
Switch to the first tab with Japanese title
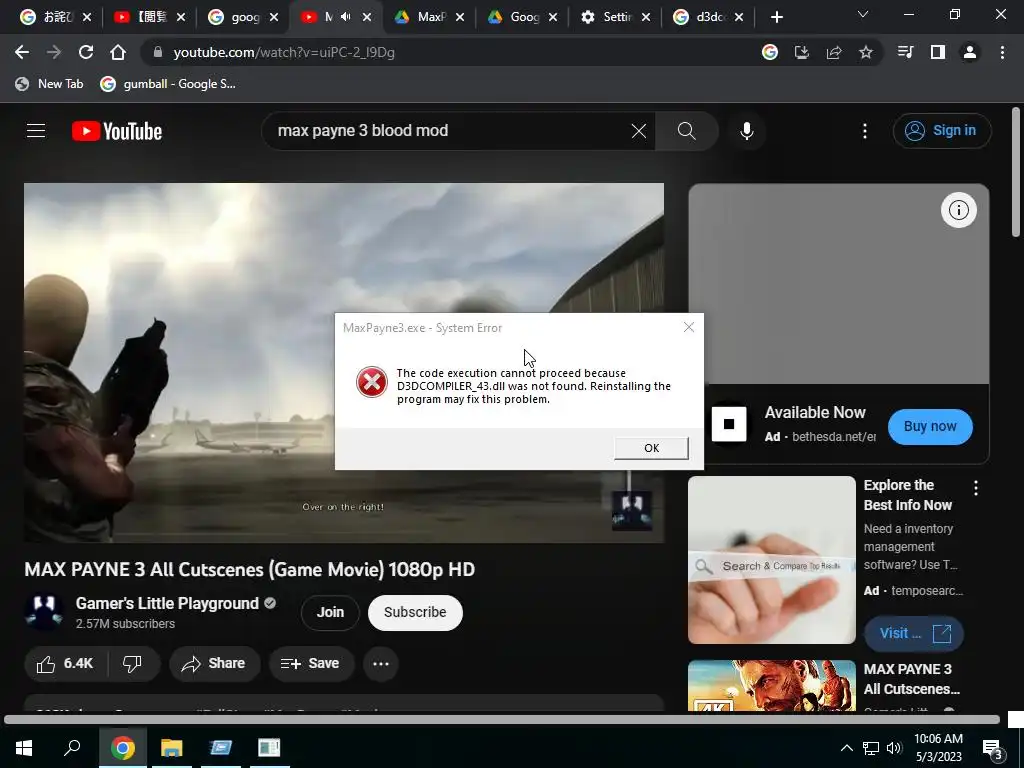(x=56, y=18)
